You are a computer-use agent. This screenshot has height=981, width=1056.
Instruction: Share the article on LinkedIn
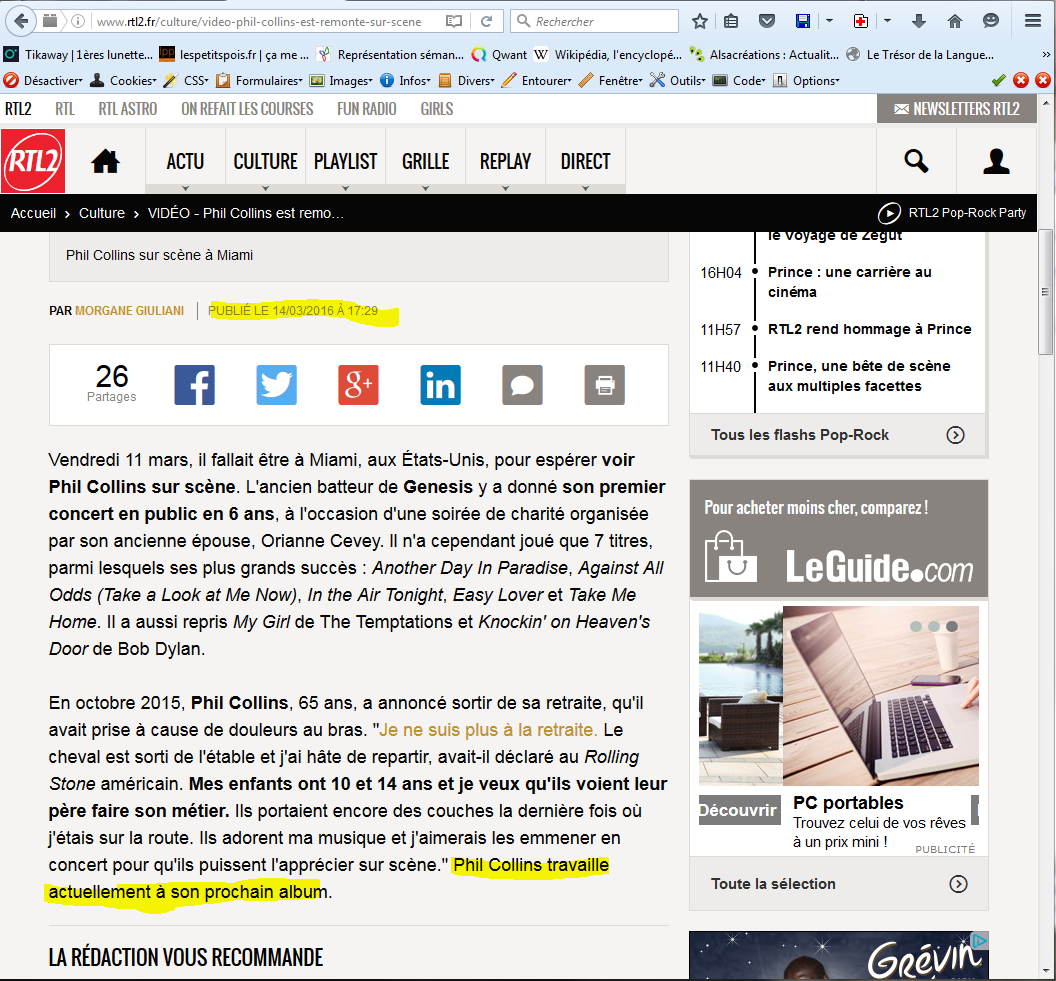pos(441,385)
